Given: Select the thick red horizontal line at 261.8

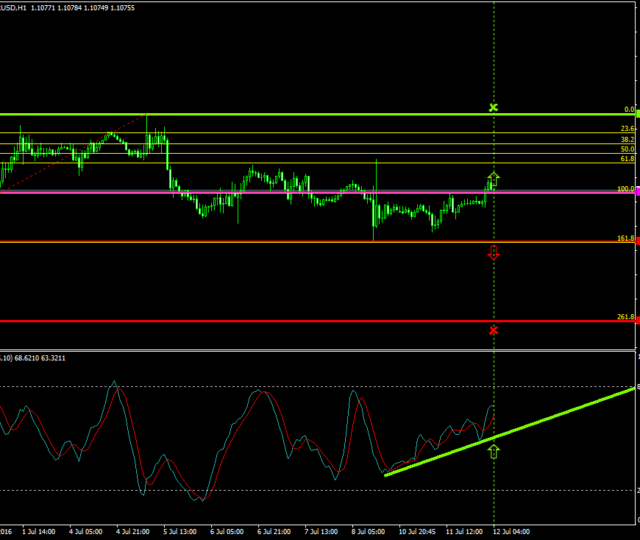Looking at the screenshot, I should (300, 321).
